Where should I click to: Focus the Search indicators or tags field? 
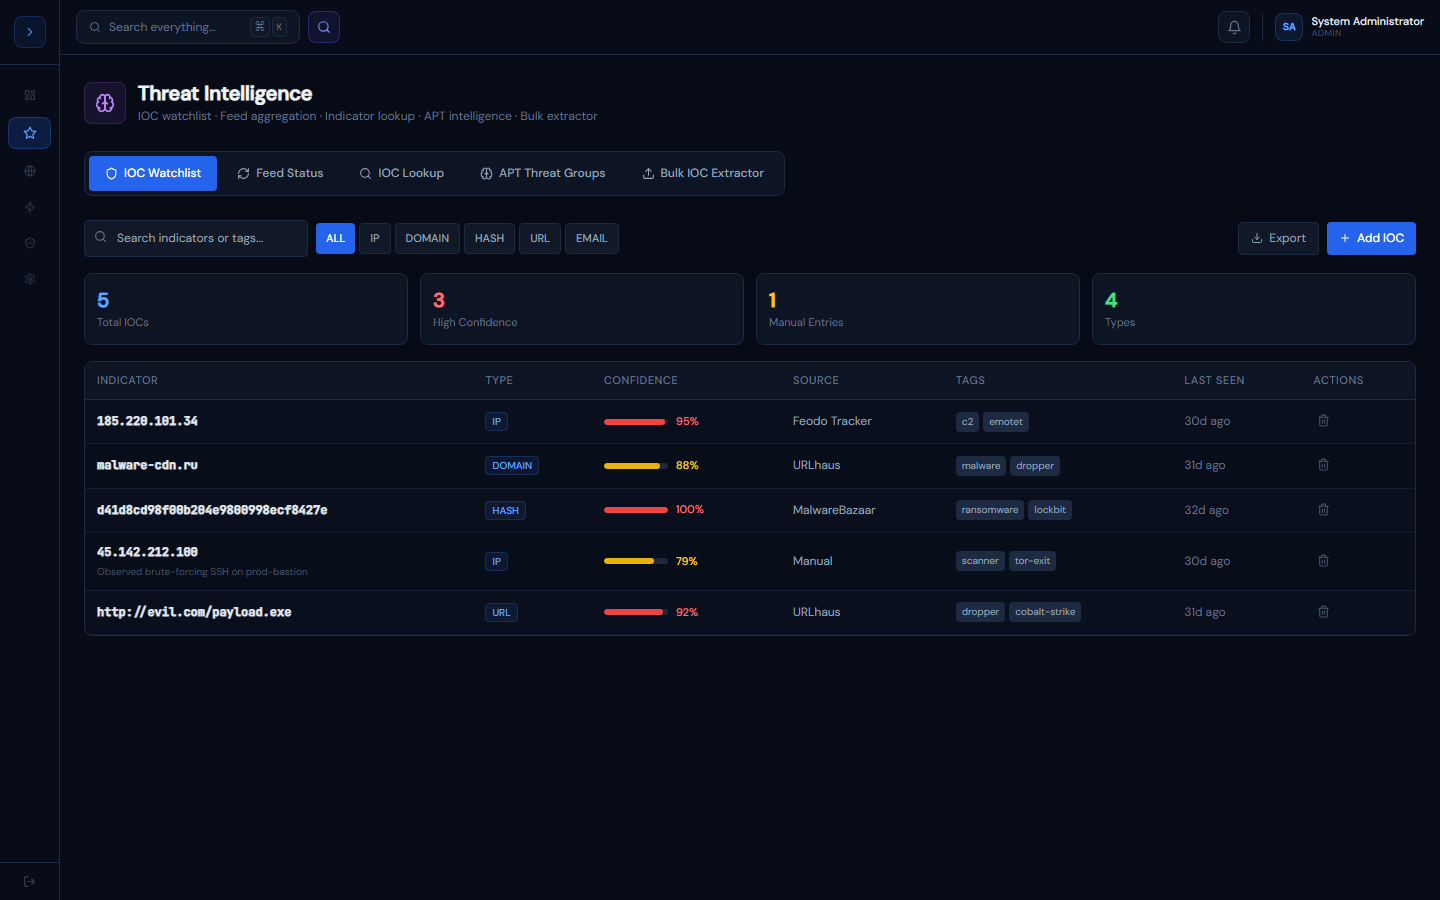click(196, 238)
